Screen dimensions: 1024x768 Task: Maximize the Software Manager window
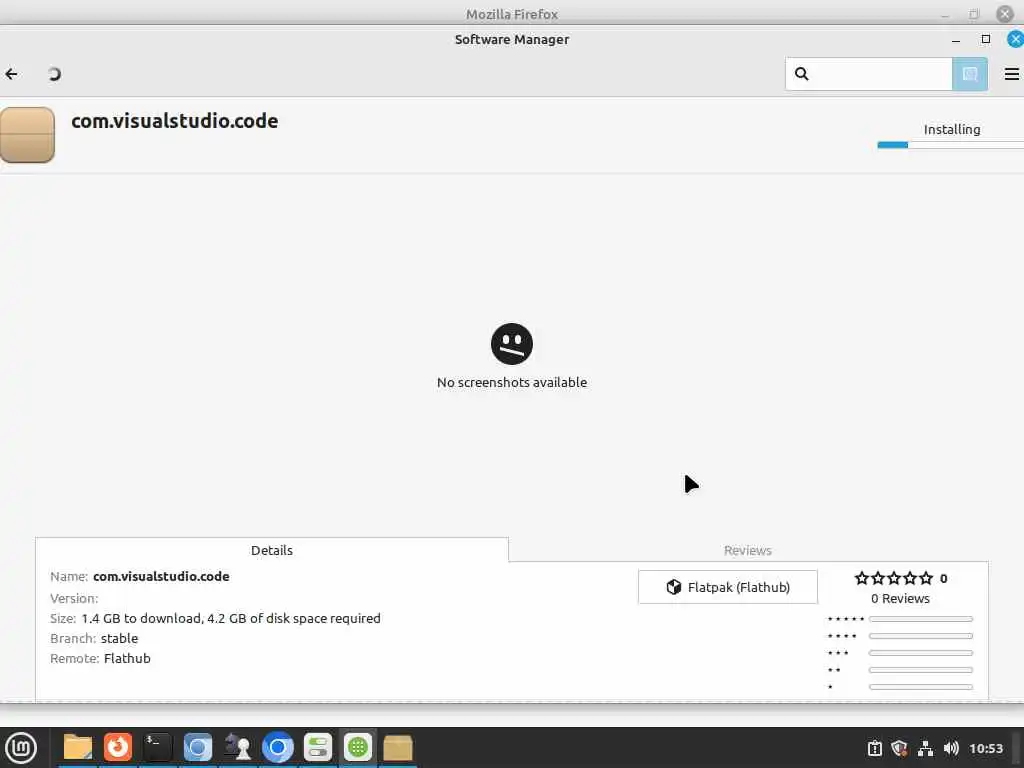click(985, 39)
